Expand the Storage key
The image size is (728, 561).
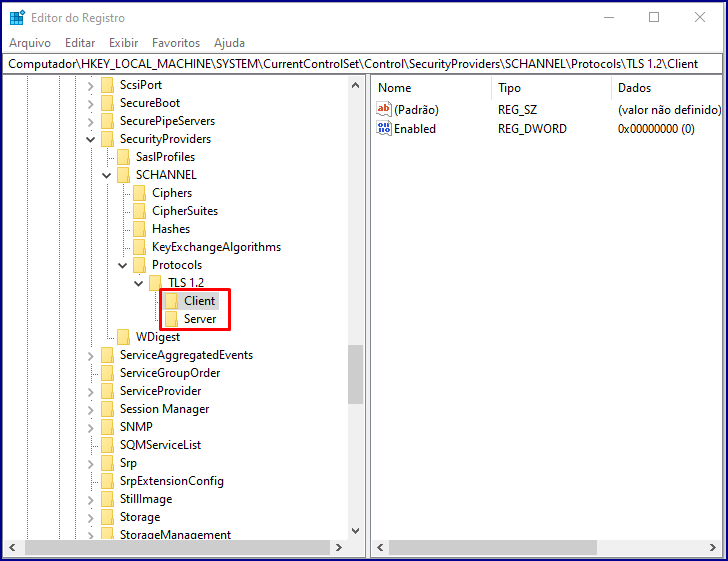click(x=91, y=518)
